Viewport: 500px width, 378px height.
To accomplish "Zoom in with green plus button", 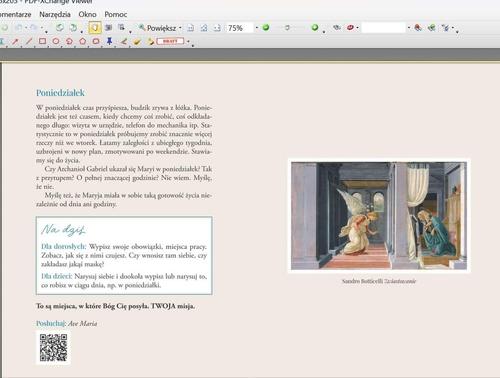I will 315,28.
